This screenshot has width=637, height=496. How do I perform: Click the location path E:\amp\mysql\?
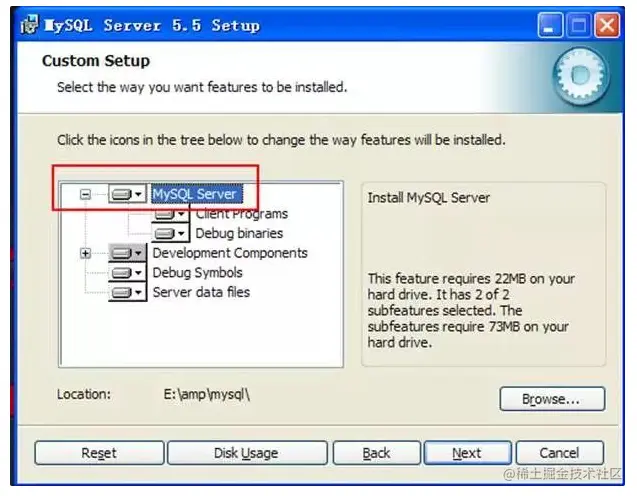tap(207, 394)
